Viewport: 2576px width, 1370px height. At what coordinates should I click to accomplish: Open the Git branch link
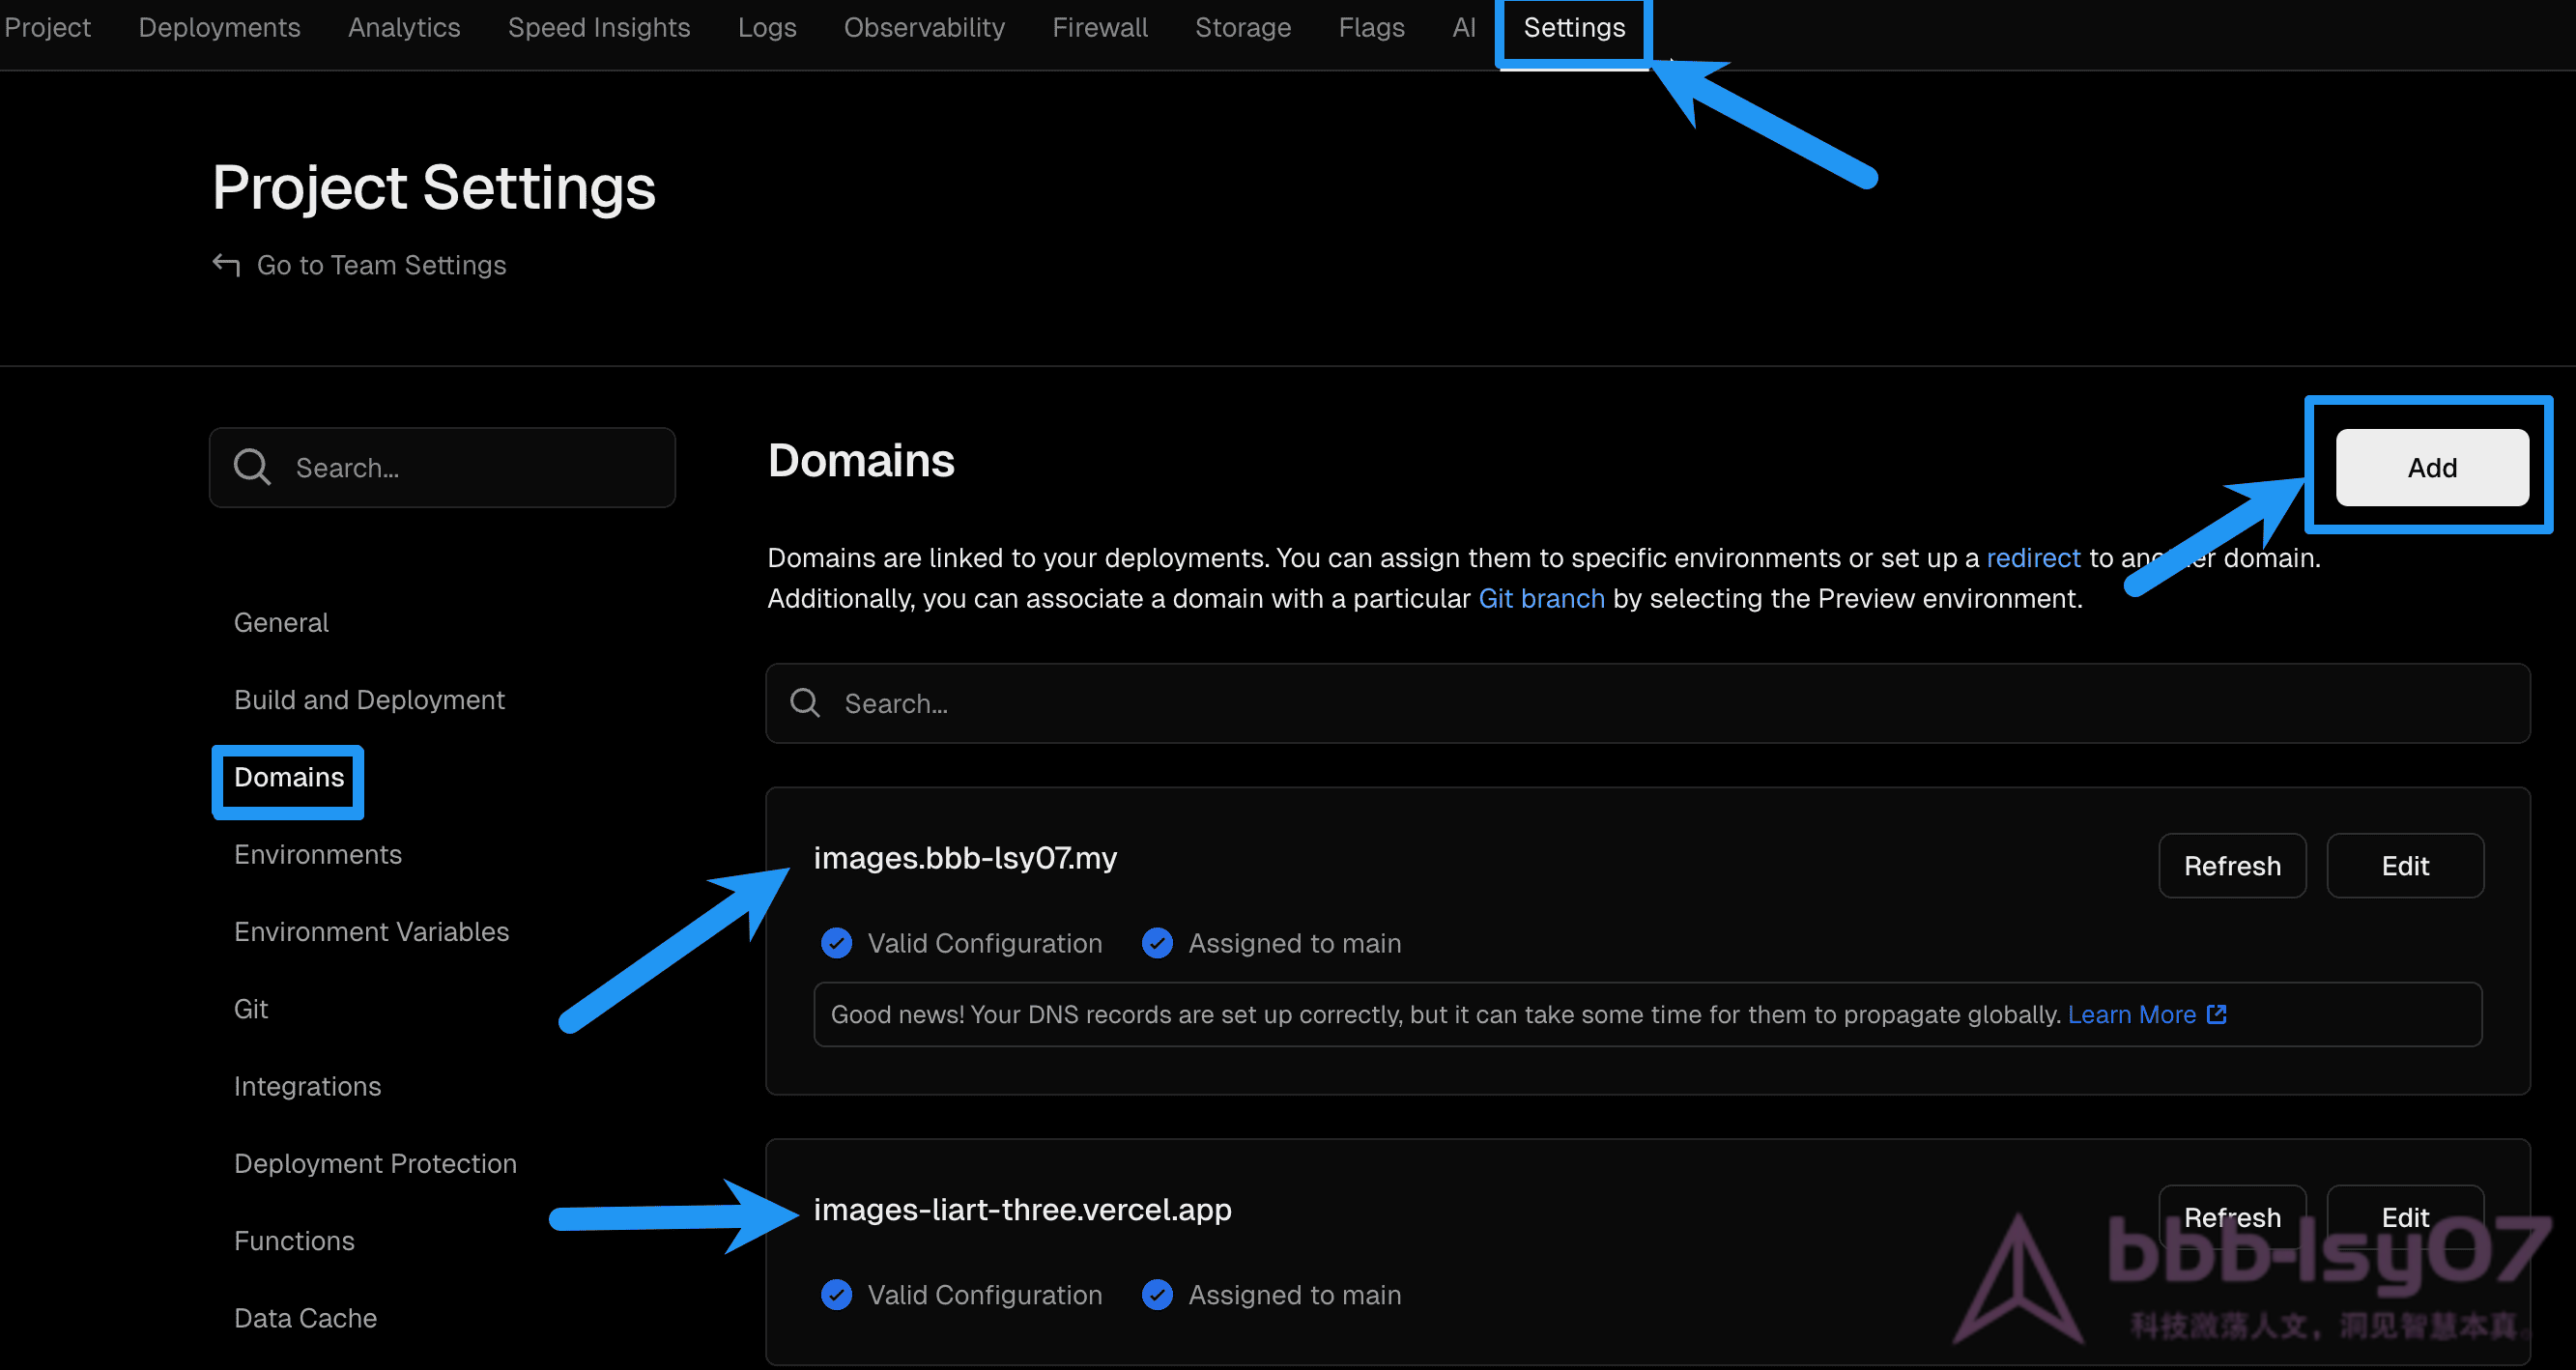[1541, 598]
